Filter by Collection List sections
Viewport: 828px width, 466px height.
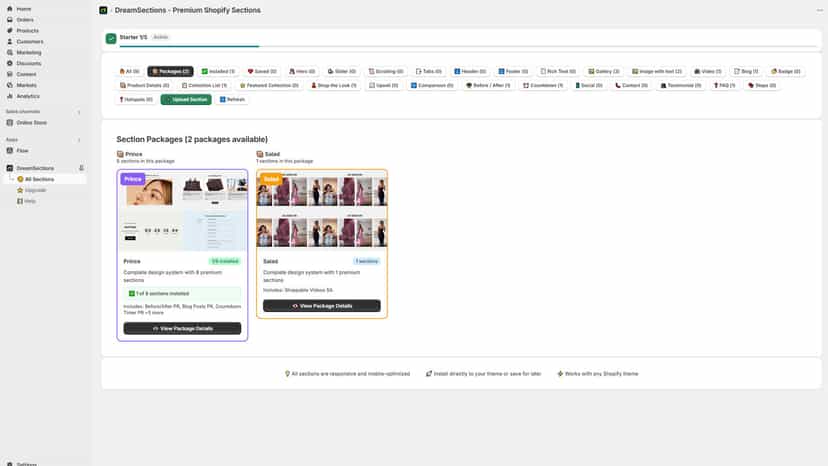(x=204, y=86)
